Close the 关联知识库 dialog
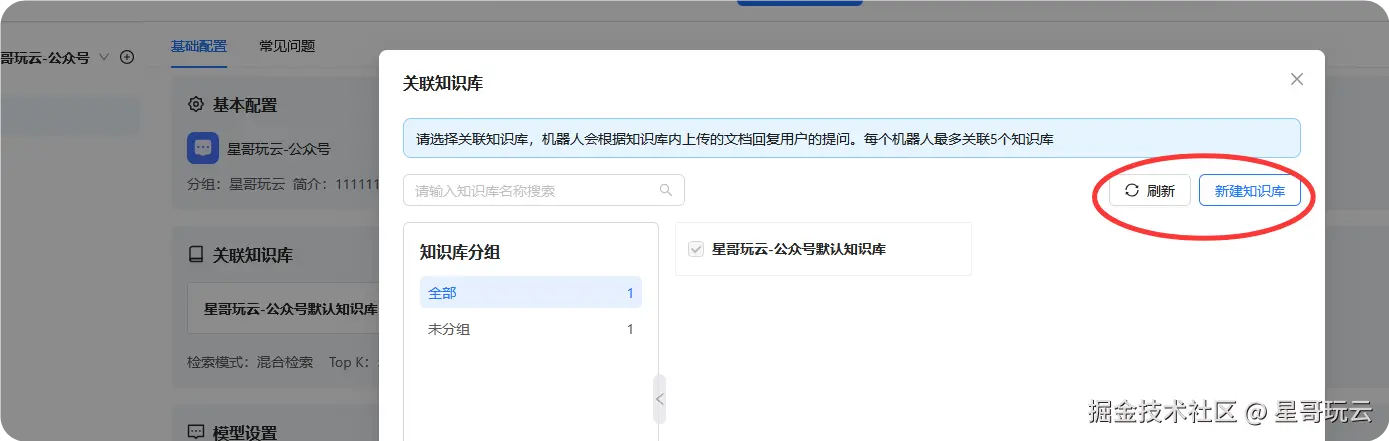1389x441 pixels. pyautogui.click(x=1297, y=79)
